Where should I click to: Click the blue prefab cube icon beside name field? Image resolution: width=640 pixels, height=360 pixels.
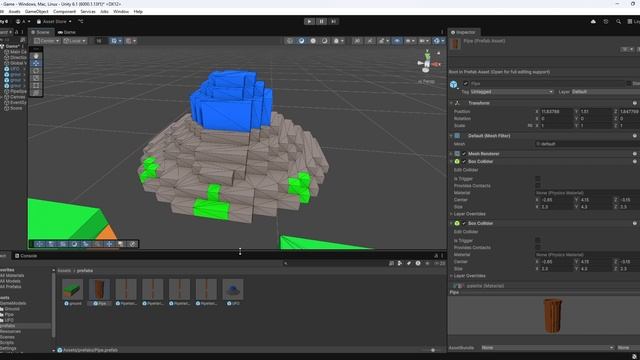pos(453,84)
